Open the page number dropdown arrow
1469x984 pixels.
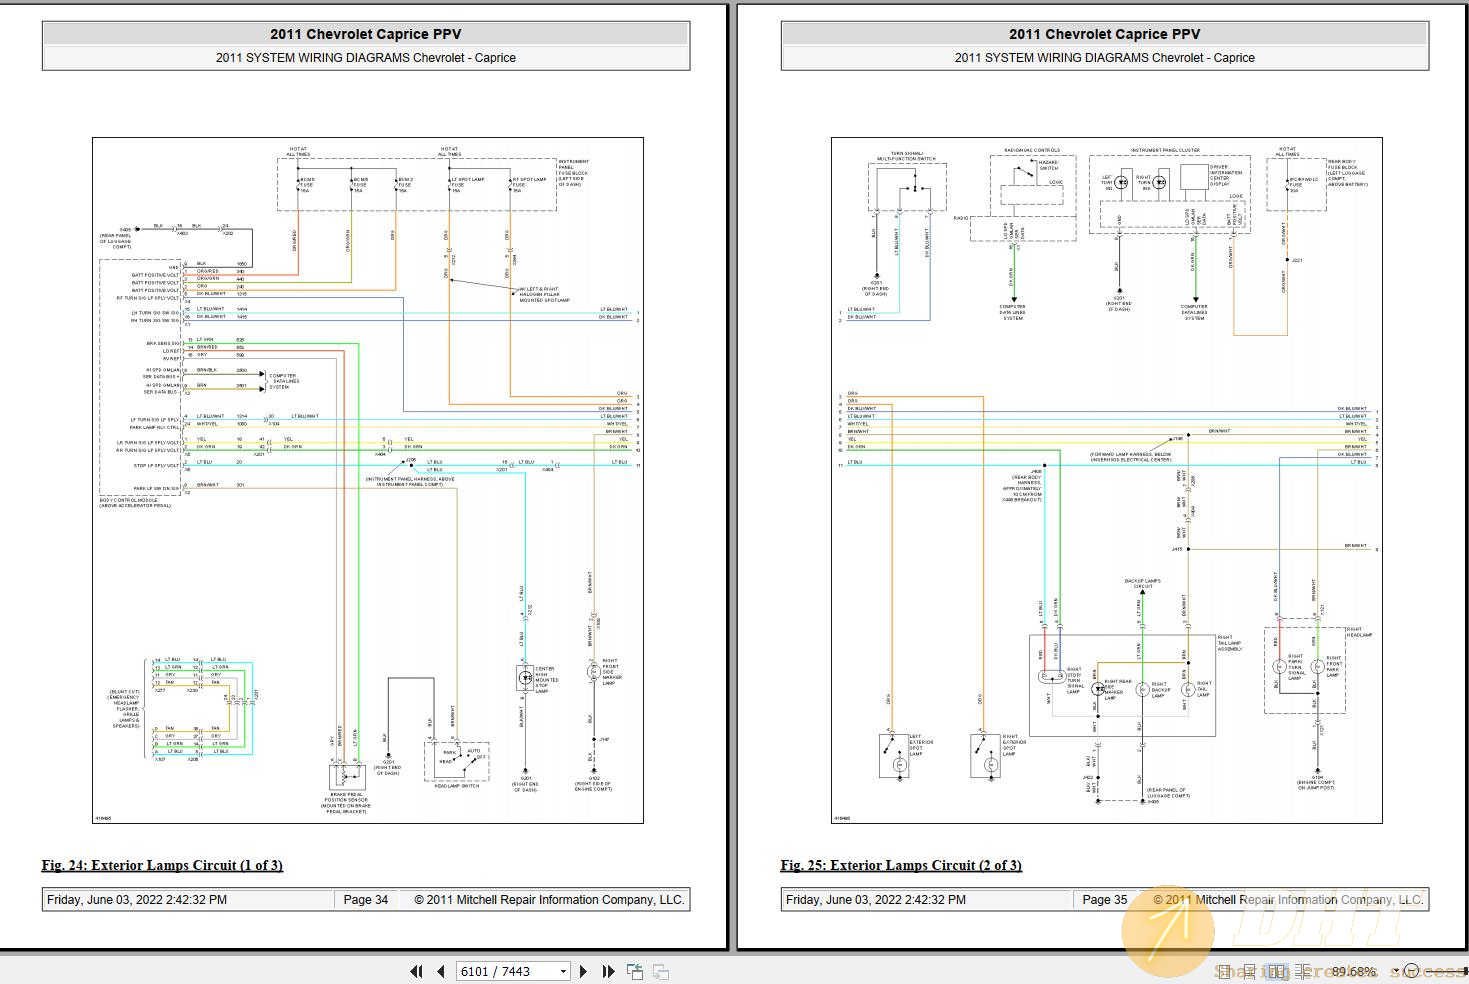[x=563, y=971]
